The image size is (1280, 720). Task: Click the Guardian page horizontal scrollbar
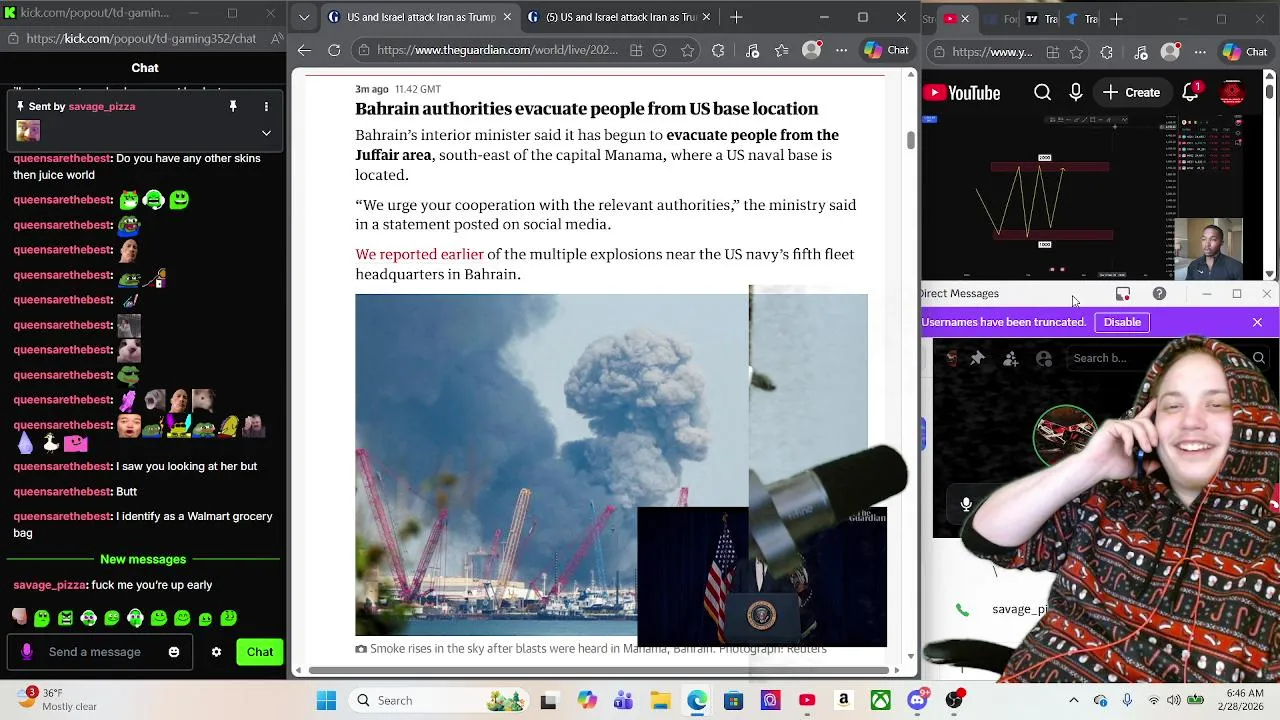(600, 669)
